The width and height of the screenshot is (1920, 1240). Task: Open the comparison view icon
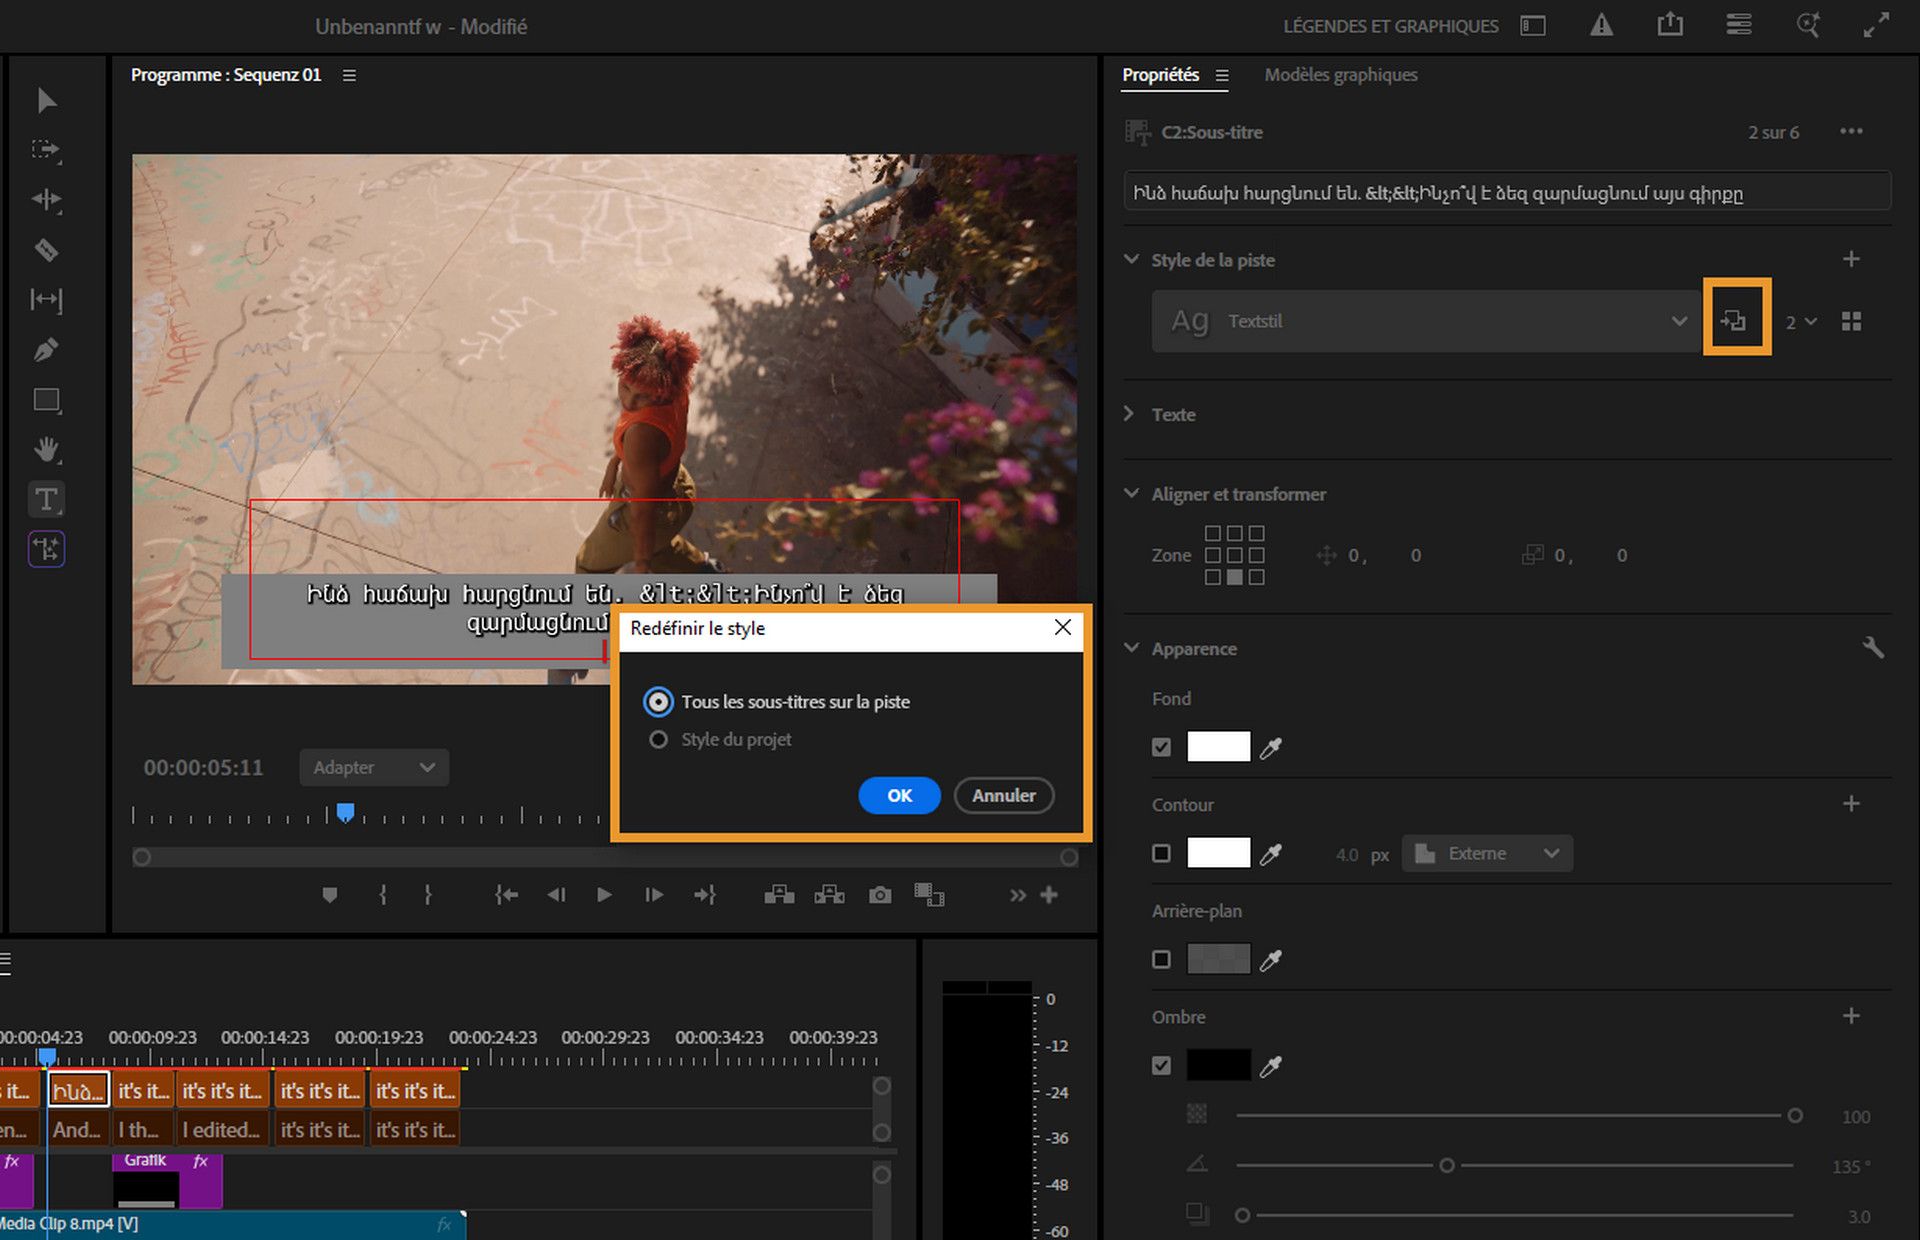click(930, 895)
